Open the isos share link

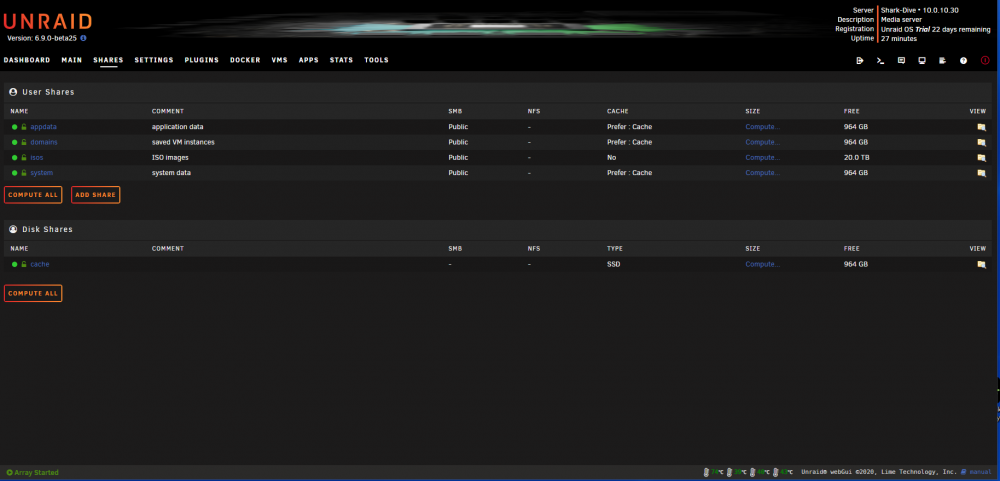37,158
